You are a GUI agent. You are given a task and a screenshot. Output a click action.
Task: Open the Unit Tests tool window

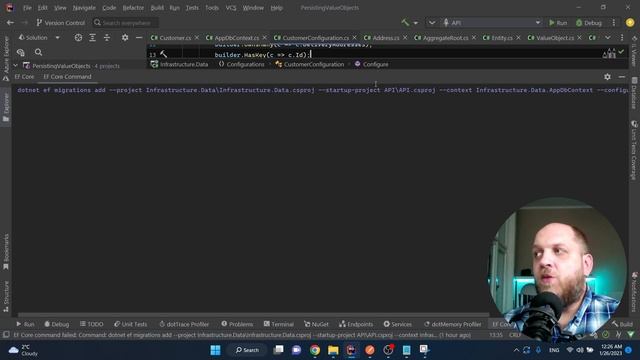point(131,324)
